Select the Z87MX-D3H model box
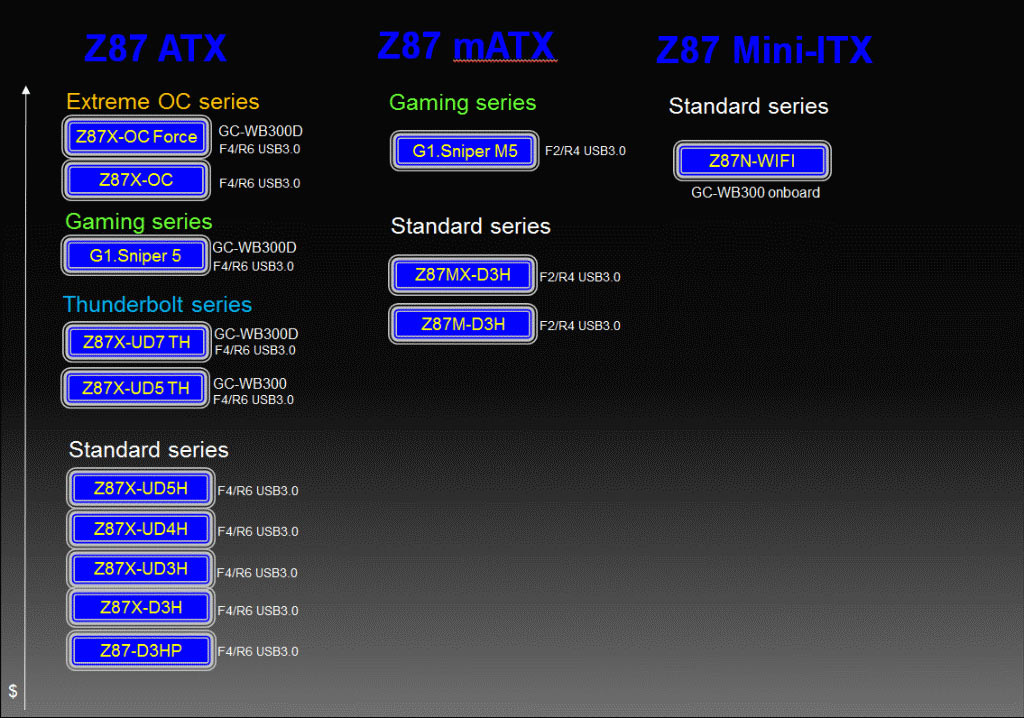The image size is (1024, 718). click(x=463, y=275)
